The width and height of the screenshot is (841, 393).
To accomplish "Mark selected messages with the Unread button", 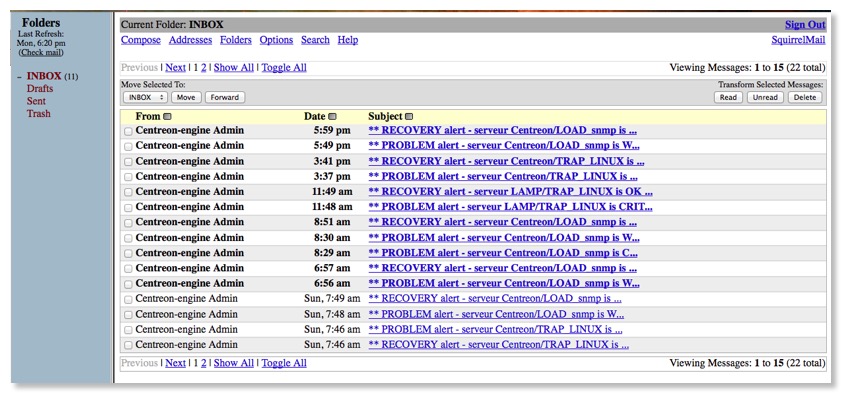I will point(765,98).
